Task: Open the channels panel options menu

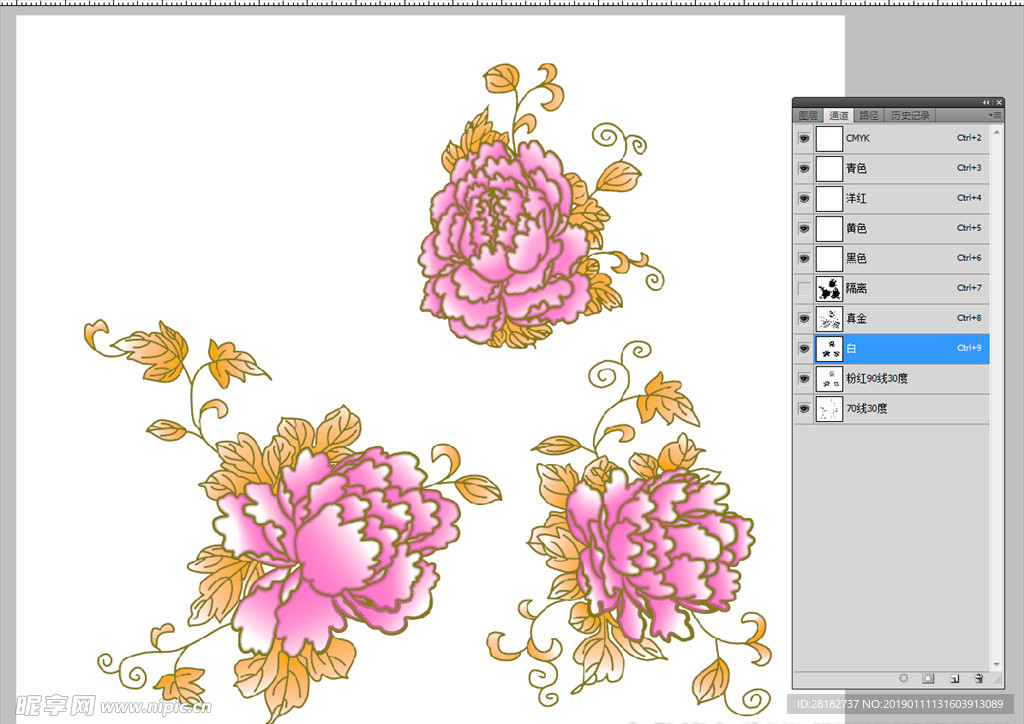Action: [995, 116]
